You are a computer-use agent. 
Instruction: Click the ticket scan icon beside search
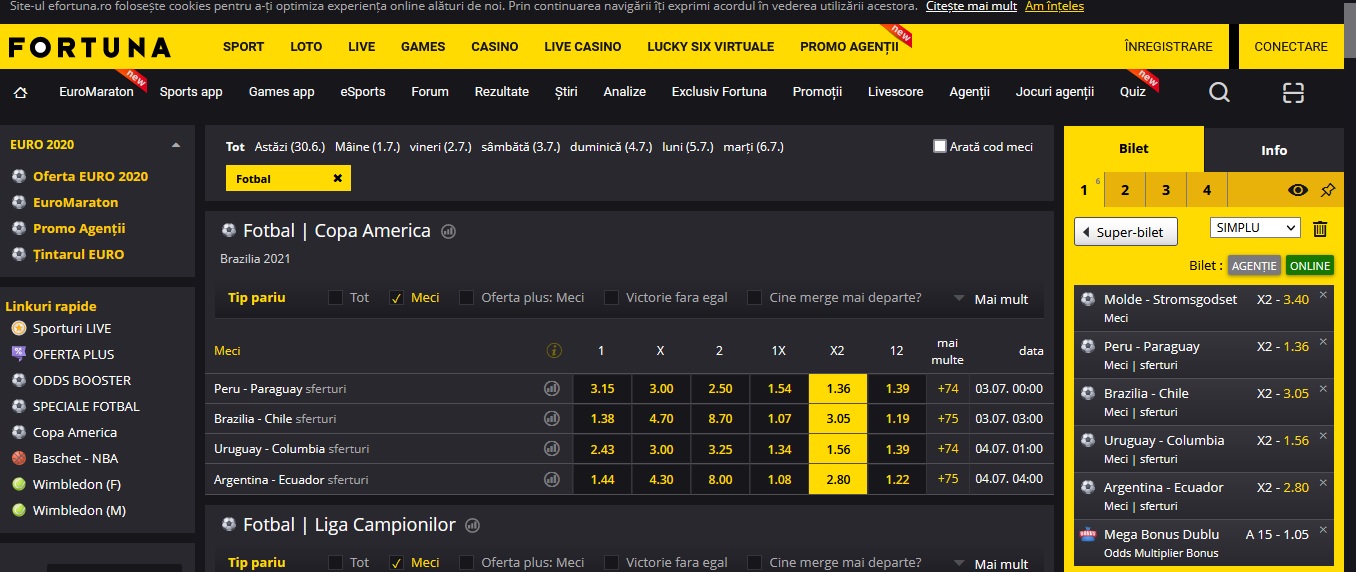pos(1294,92)
